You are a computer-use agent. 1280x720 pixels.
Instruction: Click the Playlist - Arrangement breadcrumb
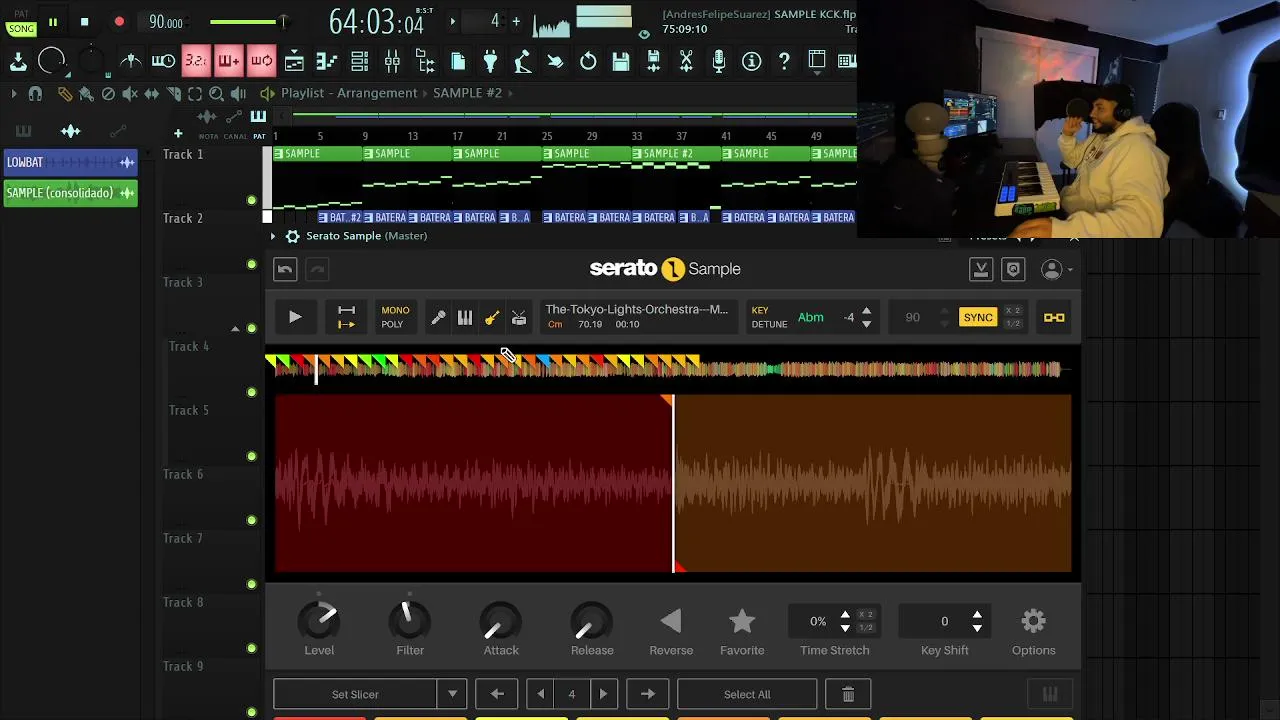click(x=349, y=93)
